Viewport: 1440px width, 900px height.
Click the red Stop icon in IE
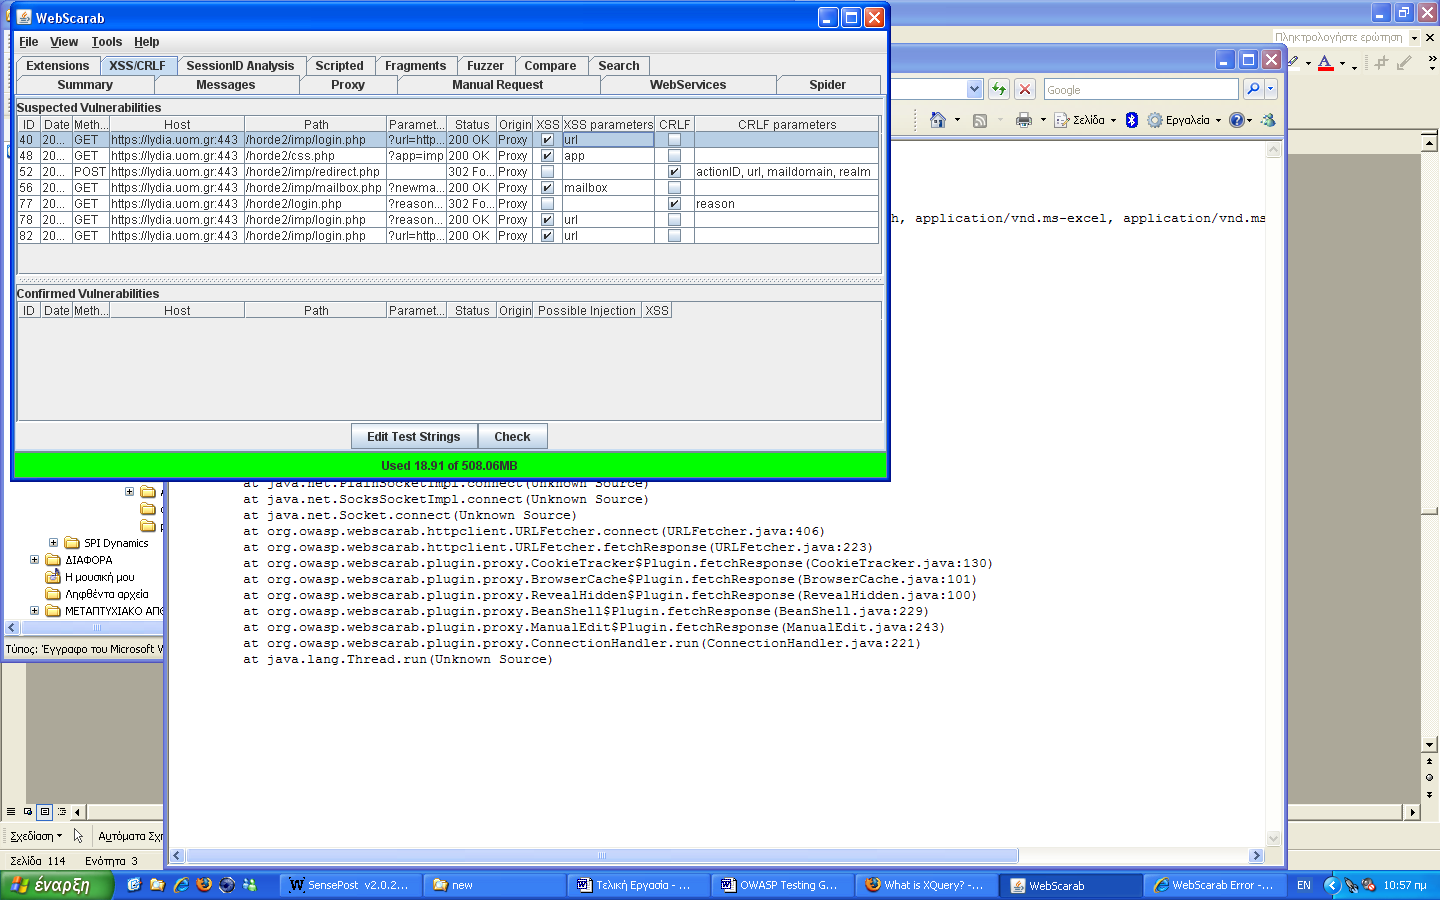click(1024, 89)
